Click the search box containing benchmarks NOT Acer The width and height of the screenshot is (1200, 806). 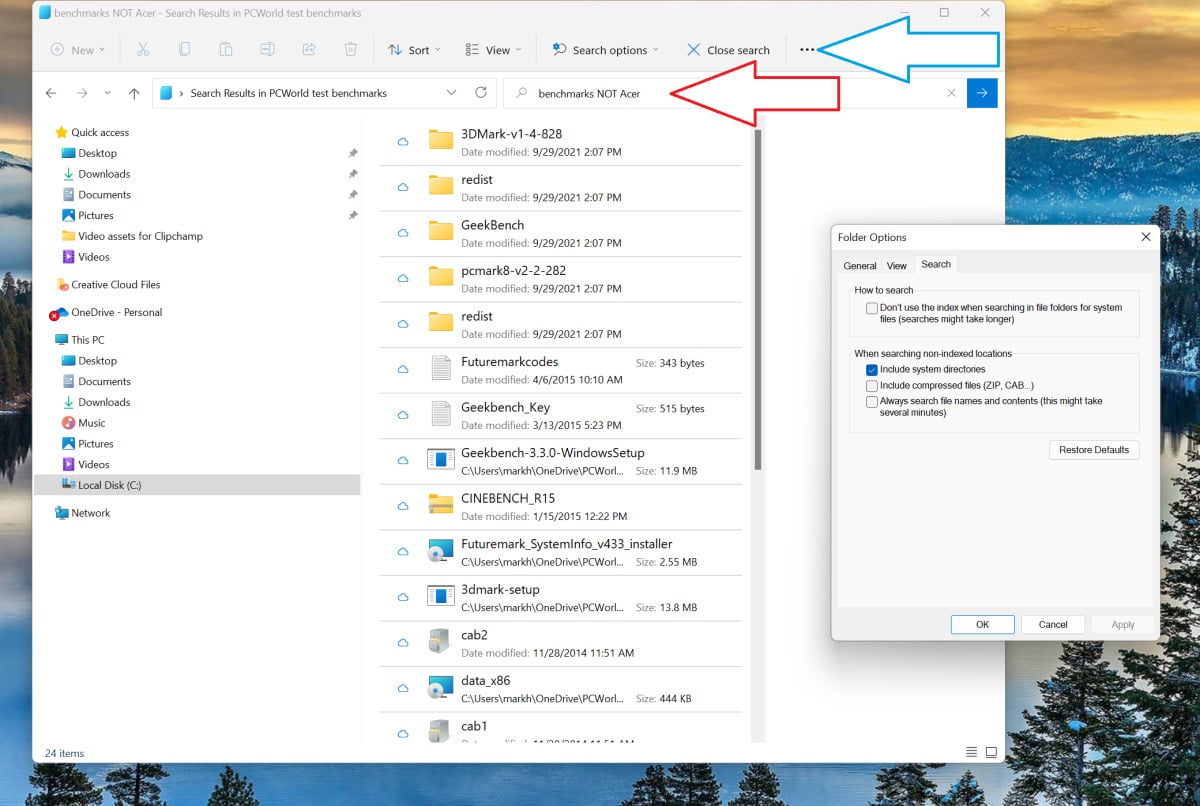[x=735, y=93]
